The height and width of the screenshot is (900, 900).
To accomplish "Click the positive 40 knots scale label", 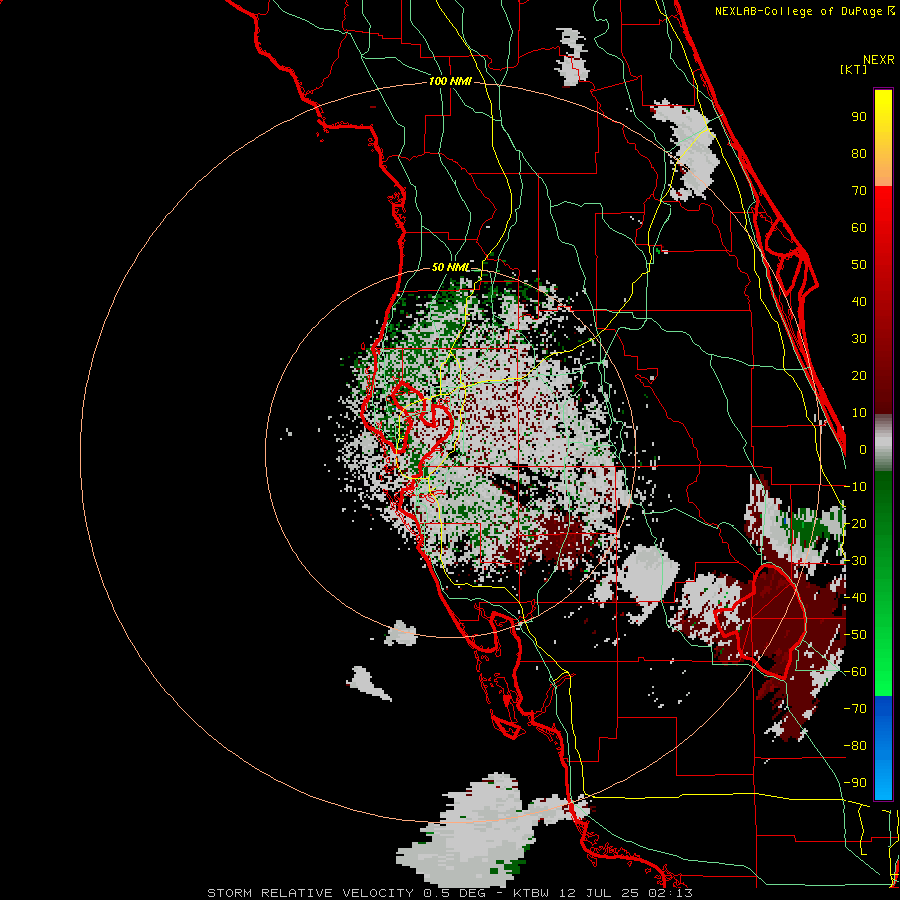I will [x=859, y=301].
